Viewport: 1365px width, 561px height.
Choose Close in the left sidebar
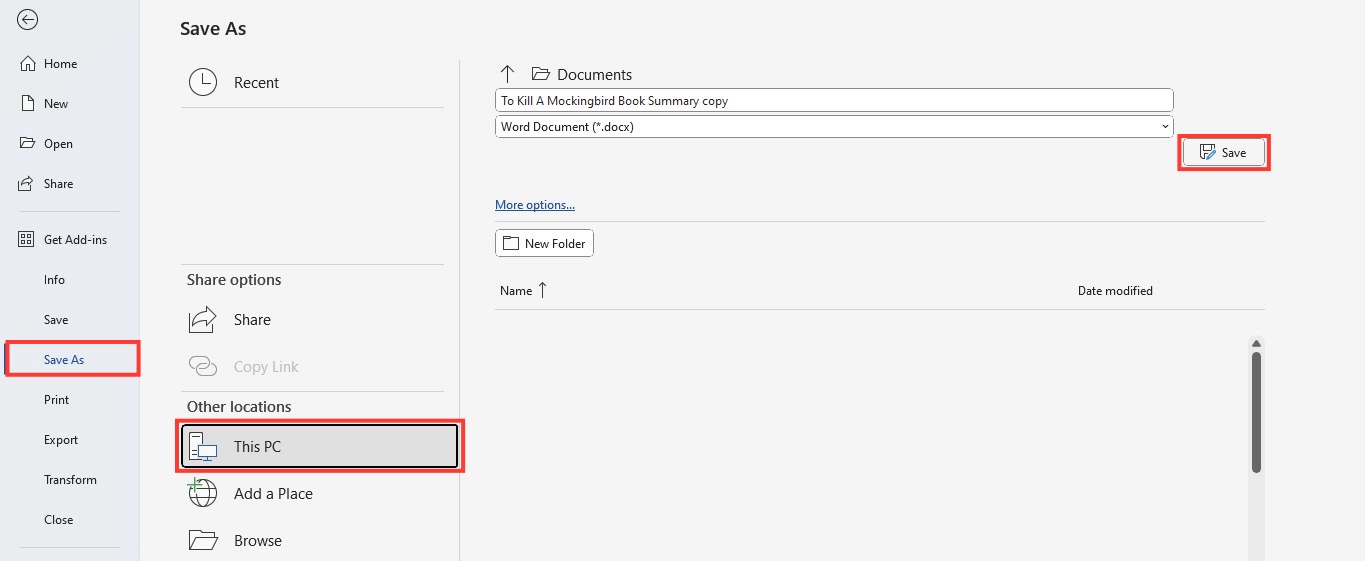(59, 520)
